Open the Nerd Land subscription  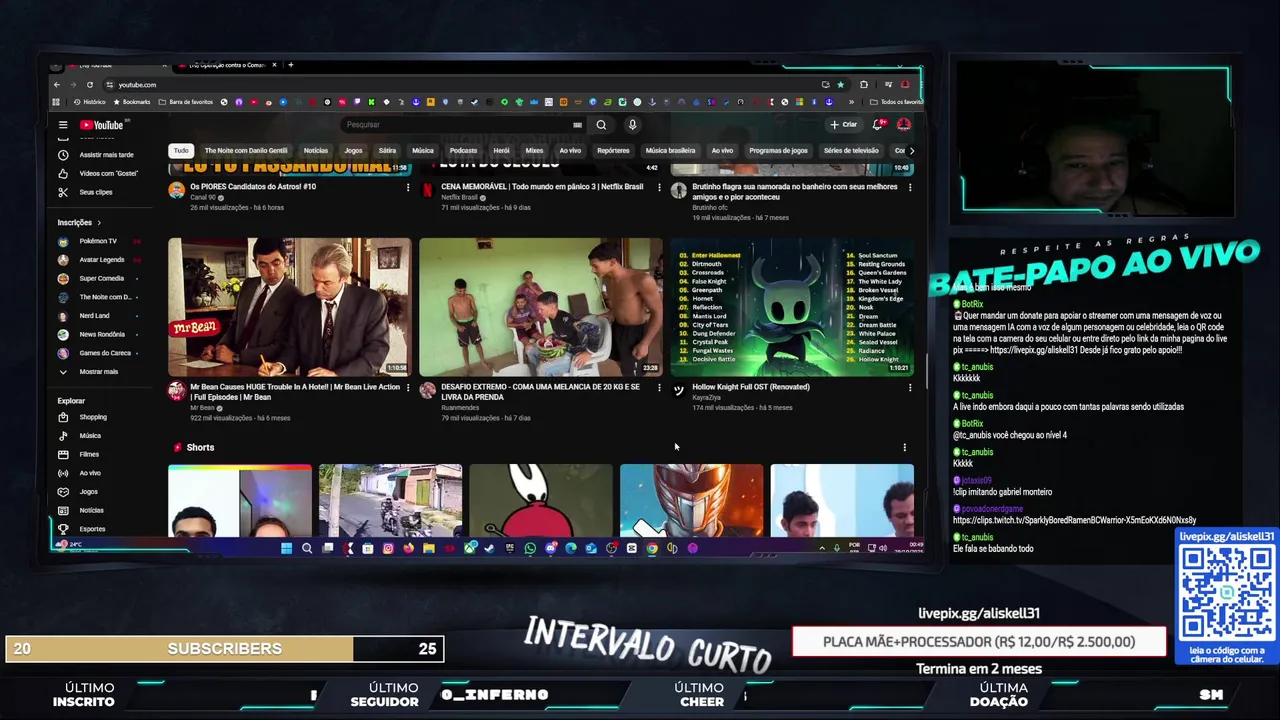click(x=98, y=316)
